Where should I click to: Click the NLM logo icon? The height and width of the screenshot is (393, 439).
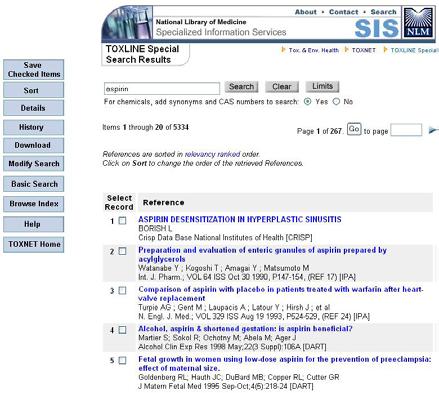click(x=418, y=23)
